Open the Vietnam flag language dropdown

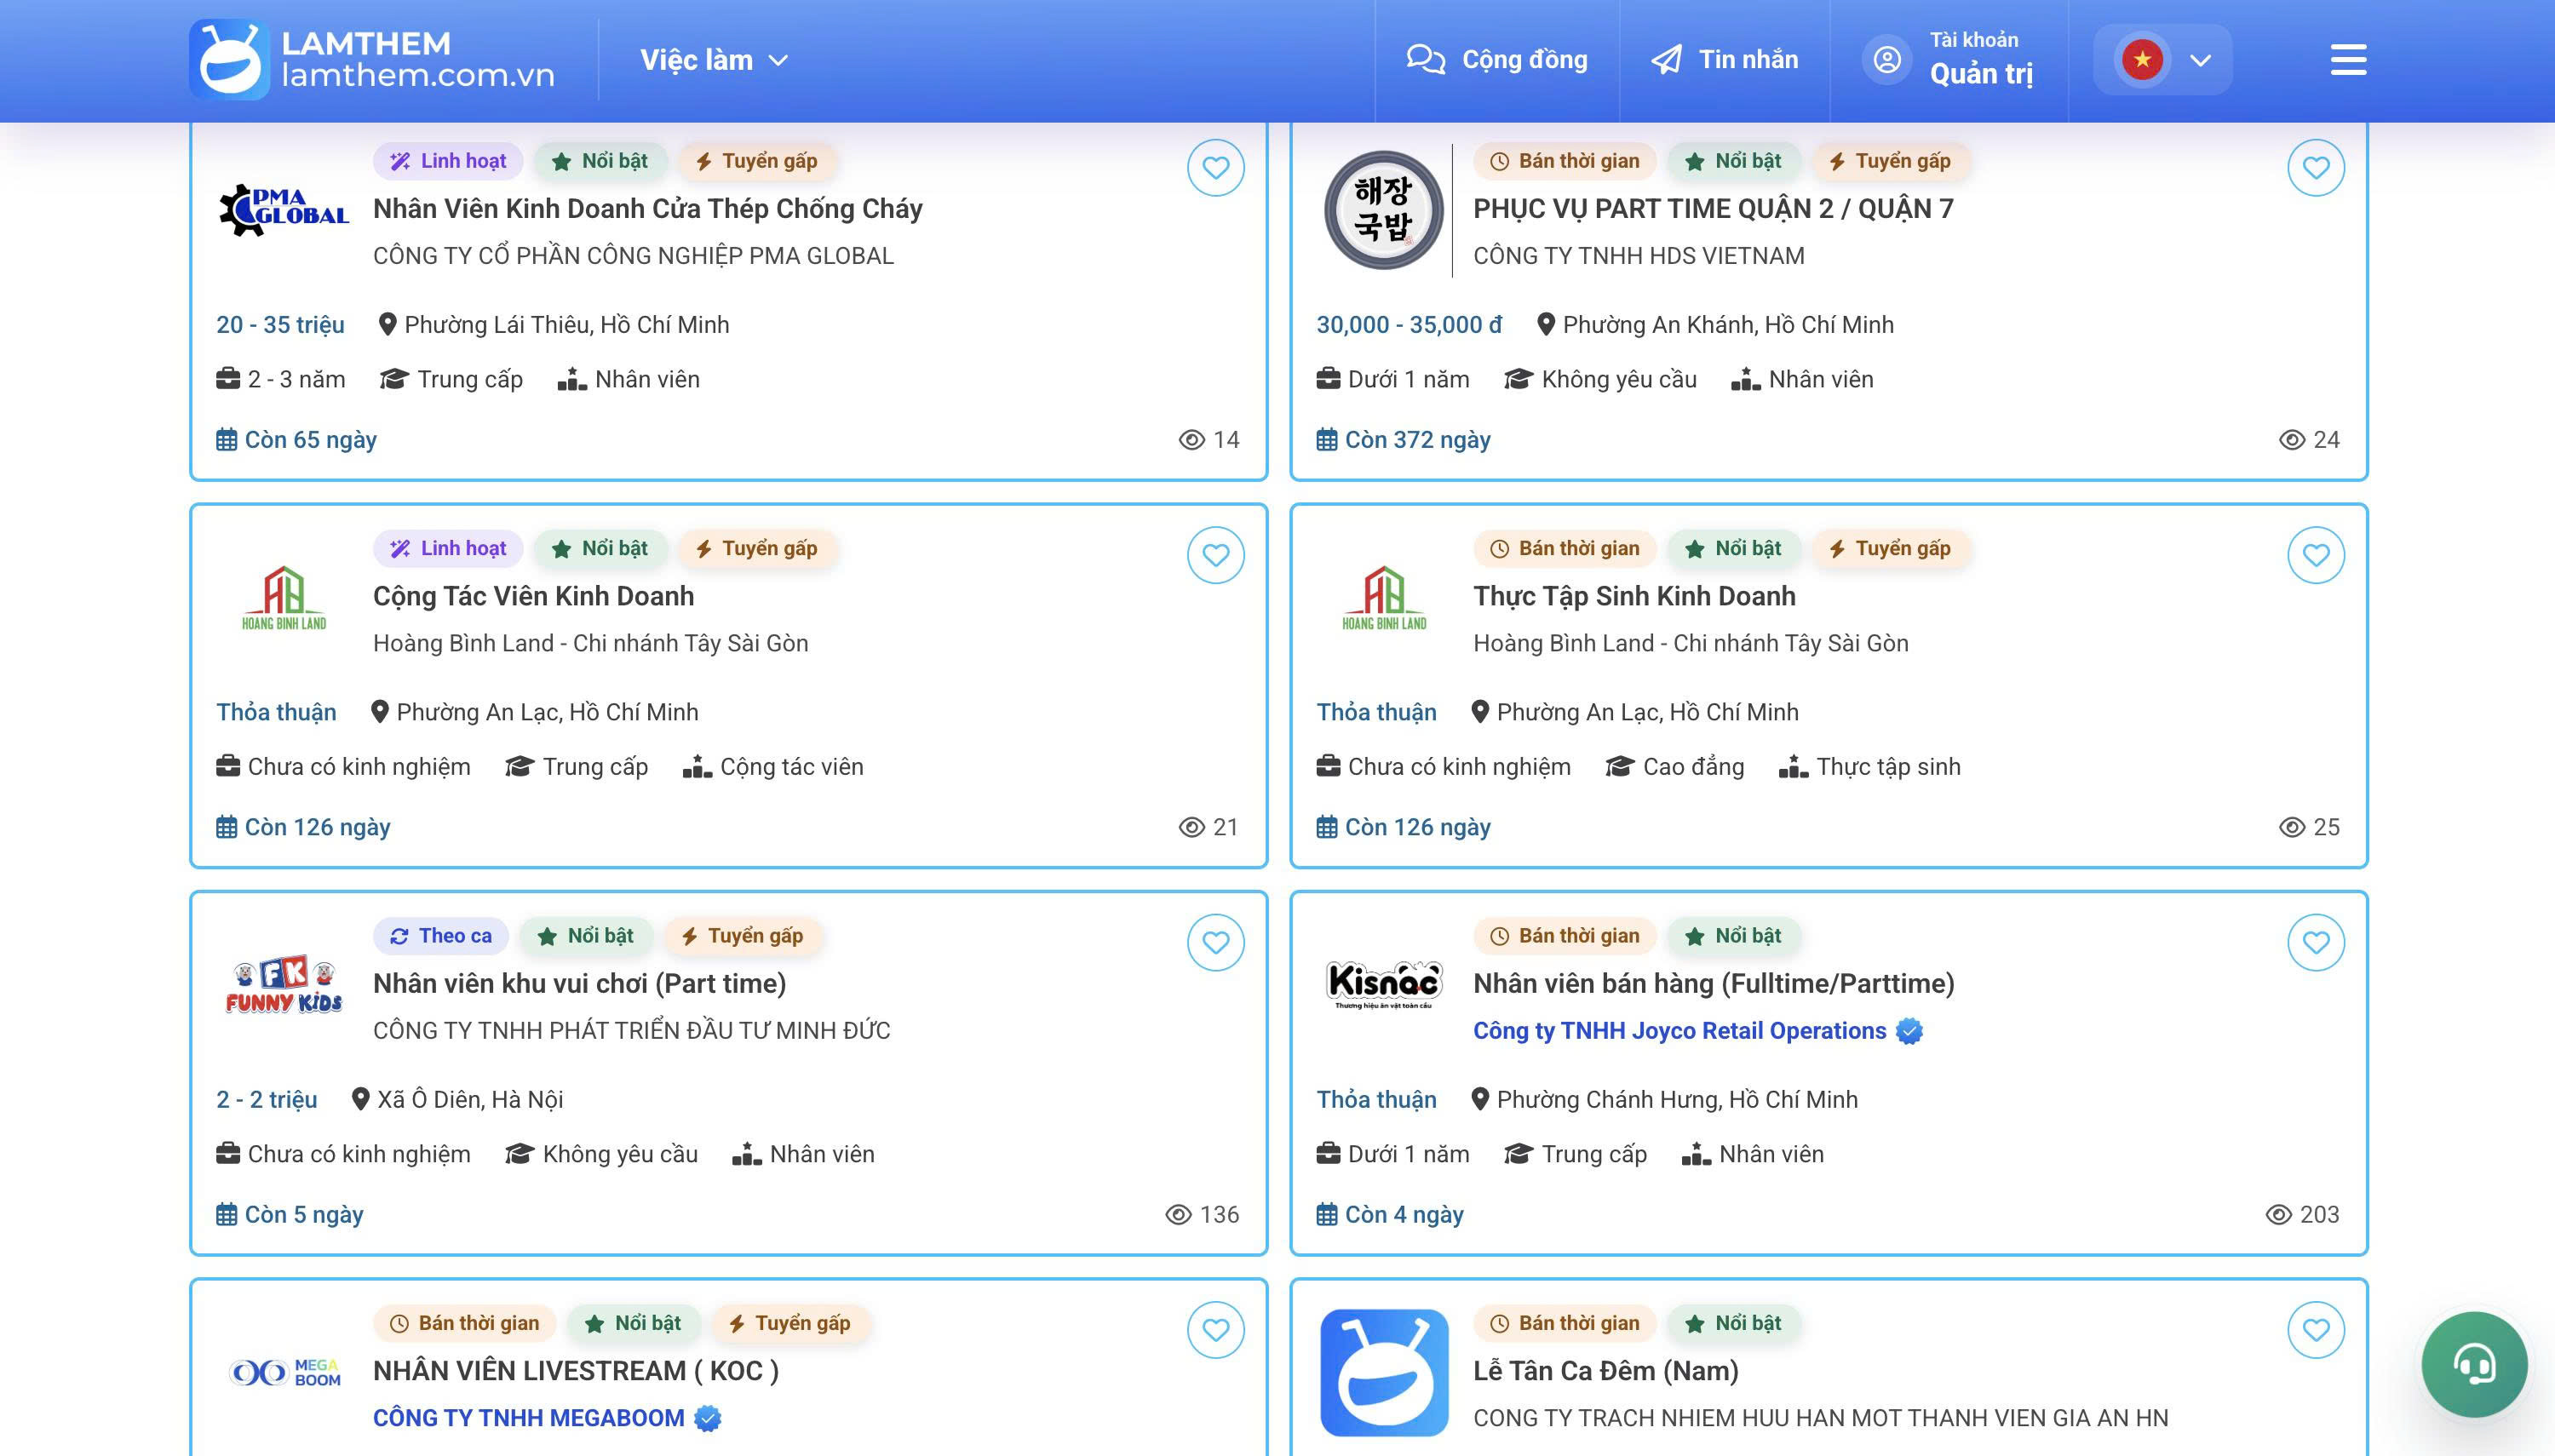click(x=2162, y=59)
